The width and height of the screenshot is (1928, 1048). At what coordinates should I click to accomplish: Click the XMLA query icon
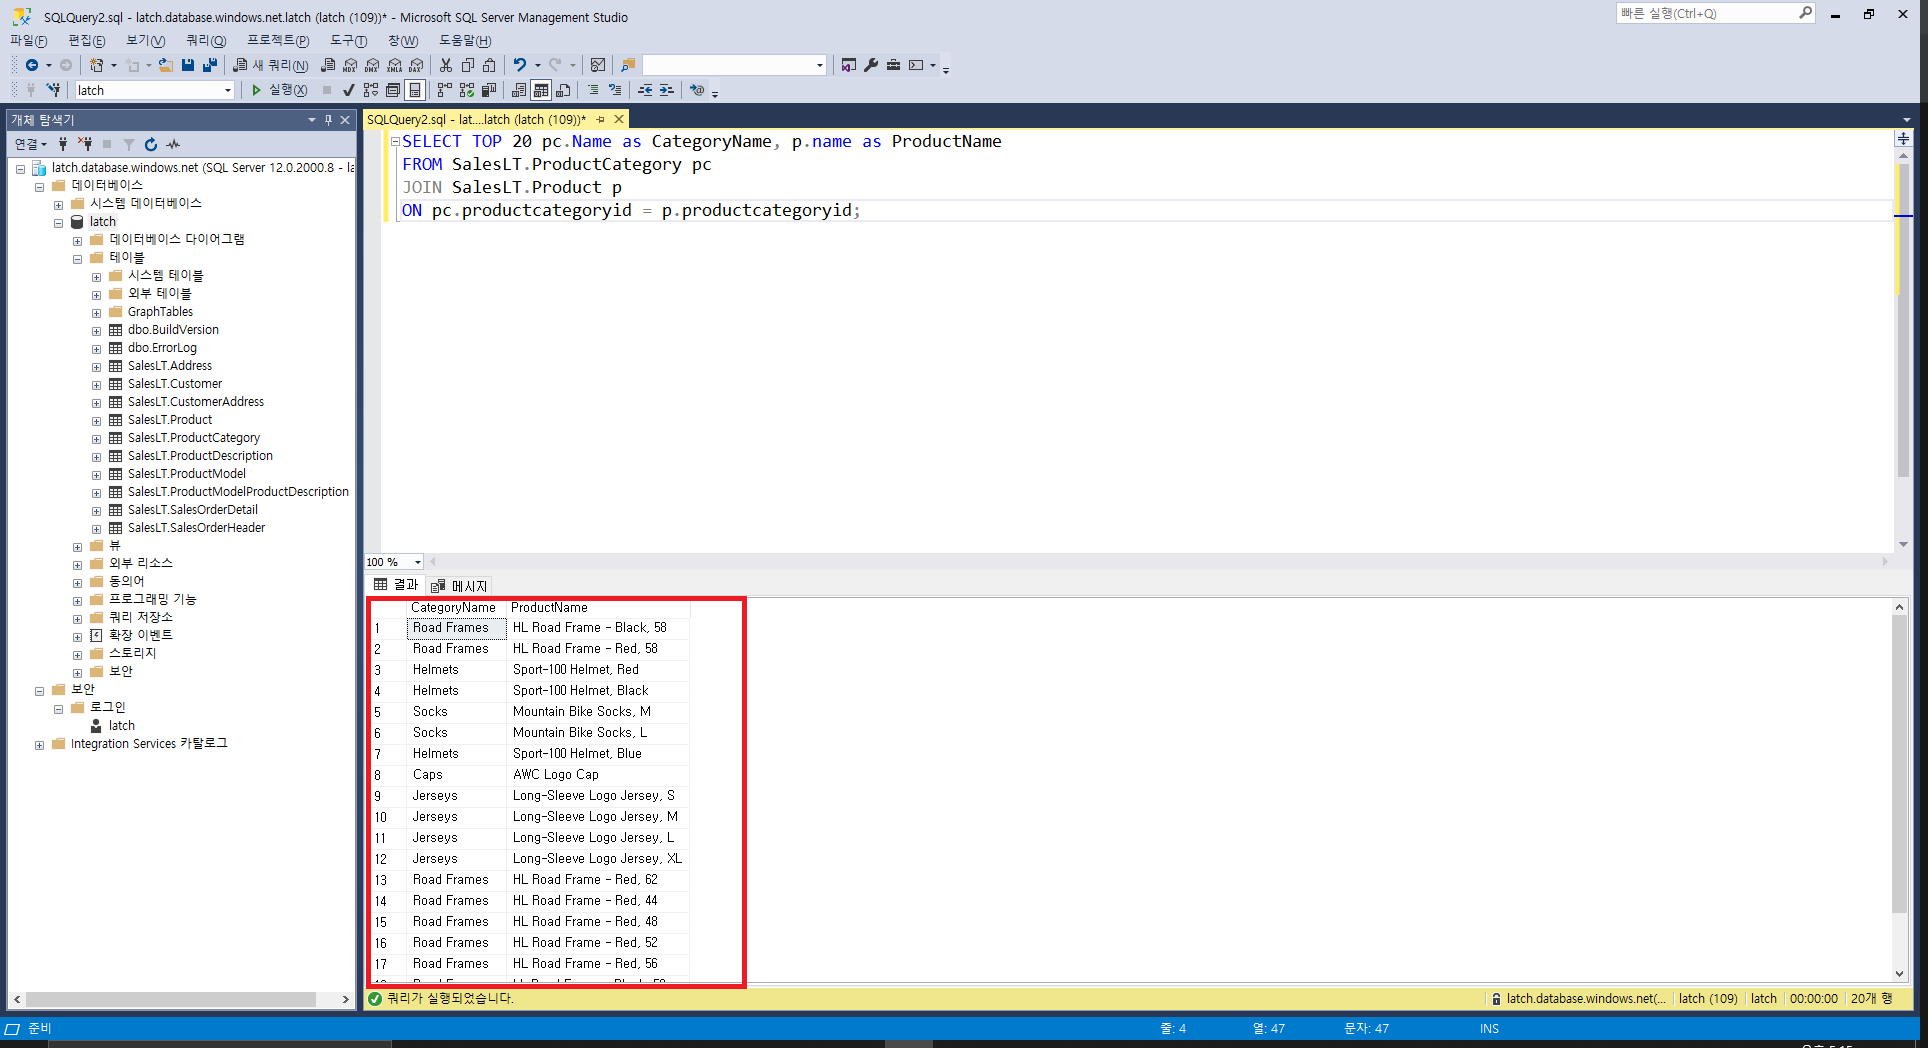[394, 65]
